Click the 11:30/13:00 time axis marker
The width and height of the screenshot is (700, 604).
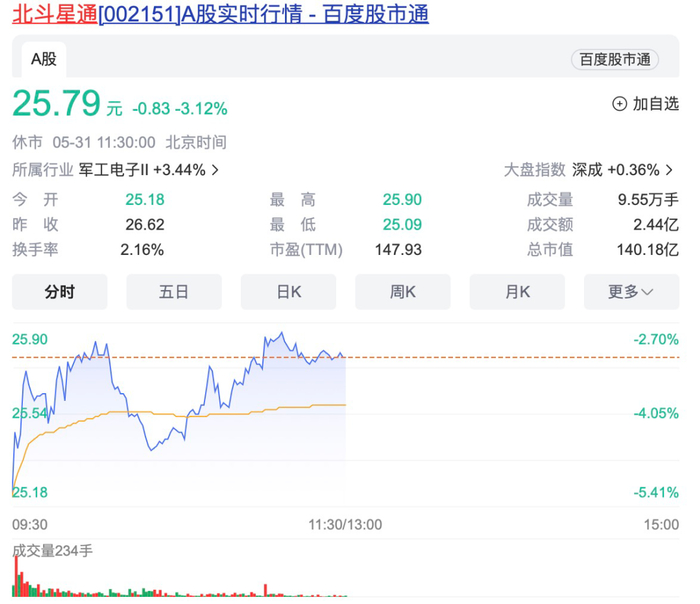click(345, 523)
